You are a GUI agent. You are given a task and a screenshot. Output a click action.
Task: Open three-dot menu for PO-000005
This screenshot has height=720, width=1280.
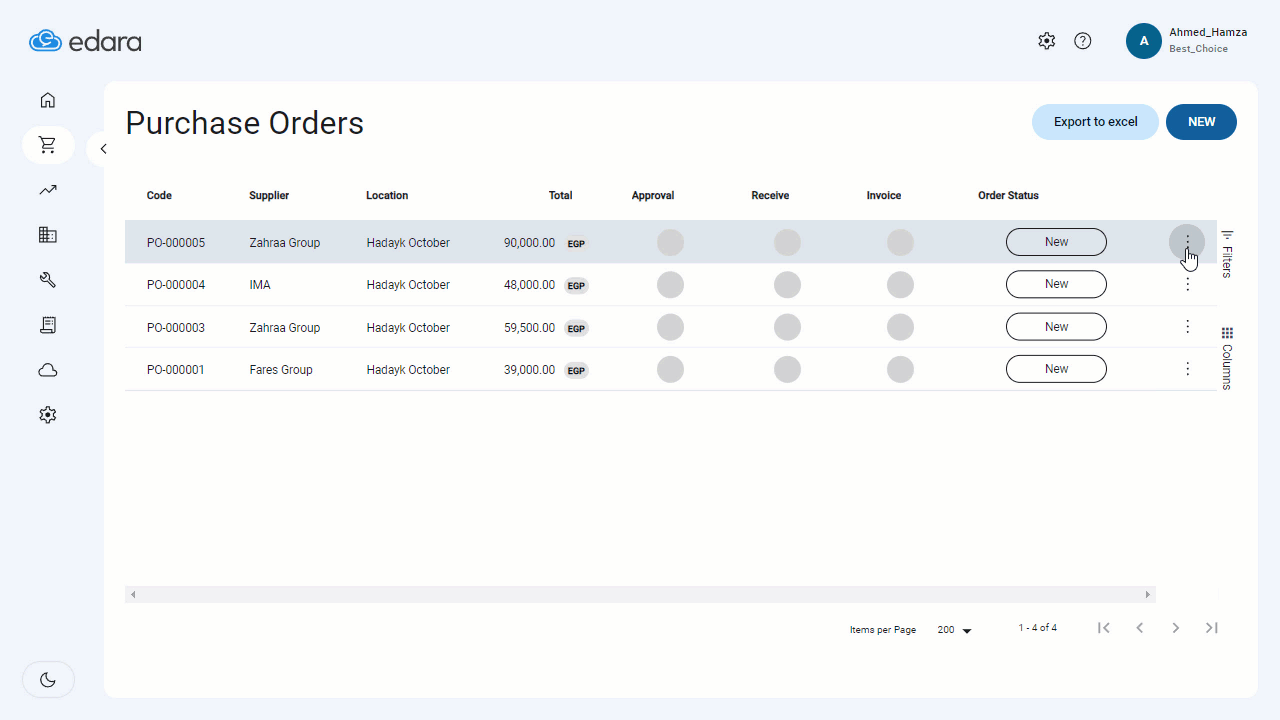(x=1187, y=242)
